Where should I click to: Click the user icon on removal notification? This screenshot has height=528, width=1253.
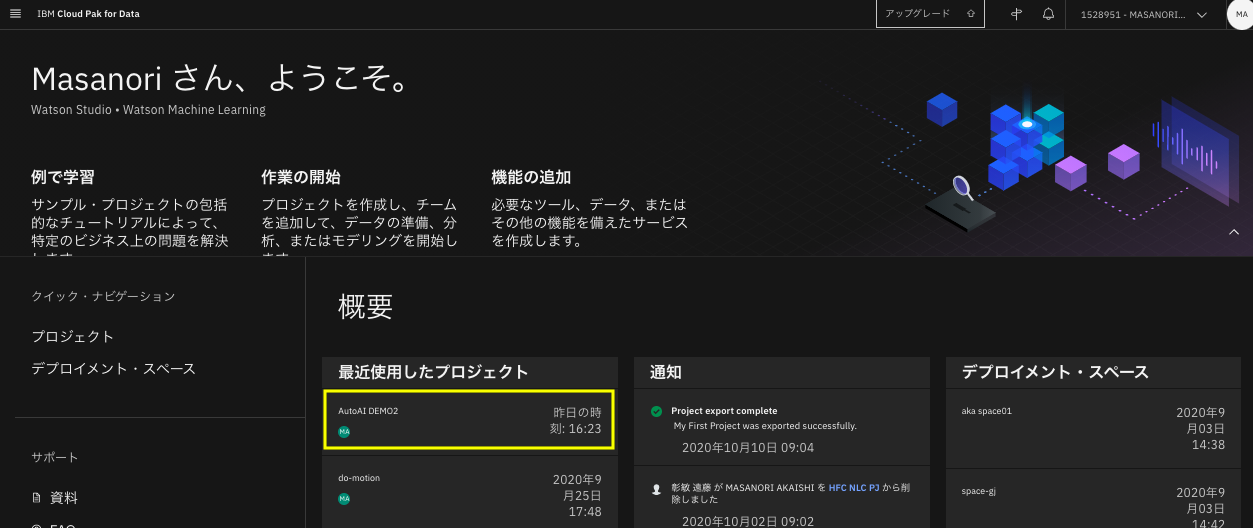[x=656, y=489]
